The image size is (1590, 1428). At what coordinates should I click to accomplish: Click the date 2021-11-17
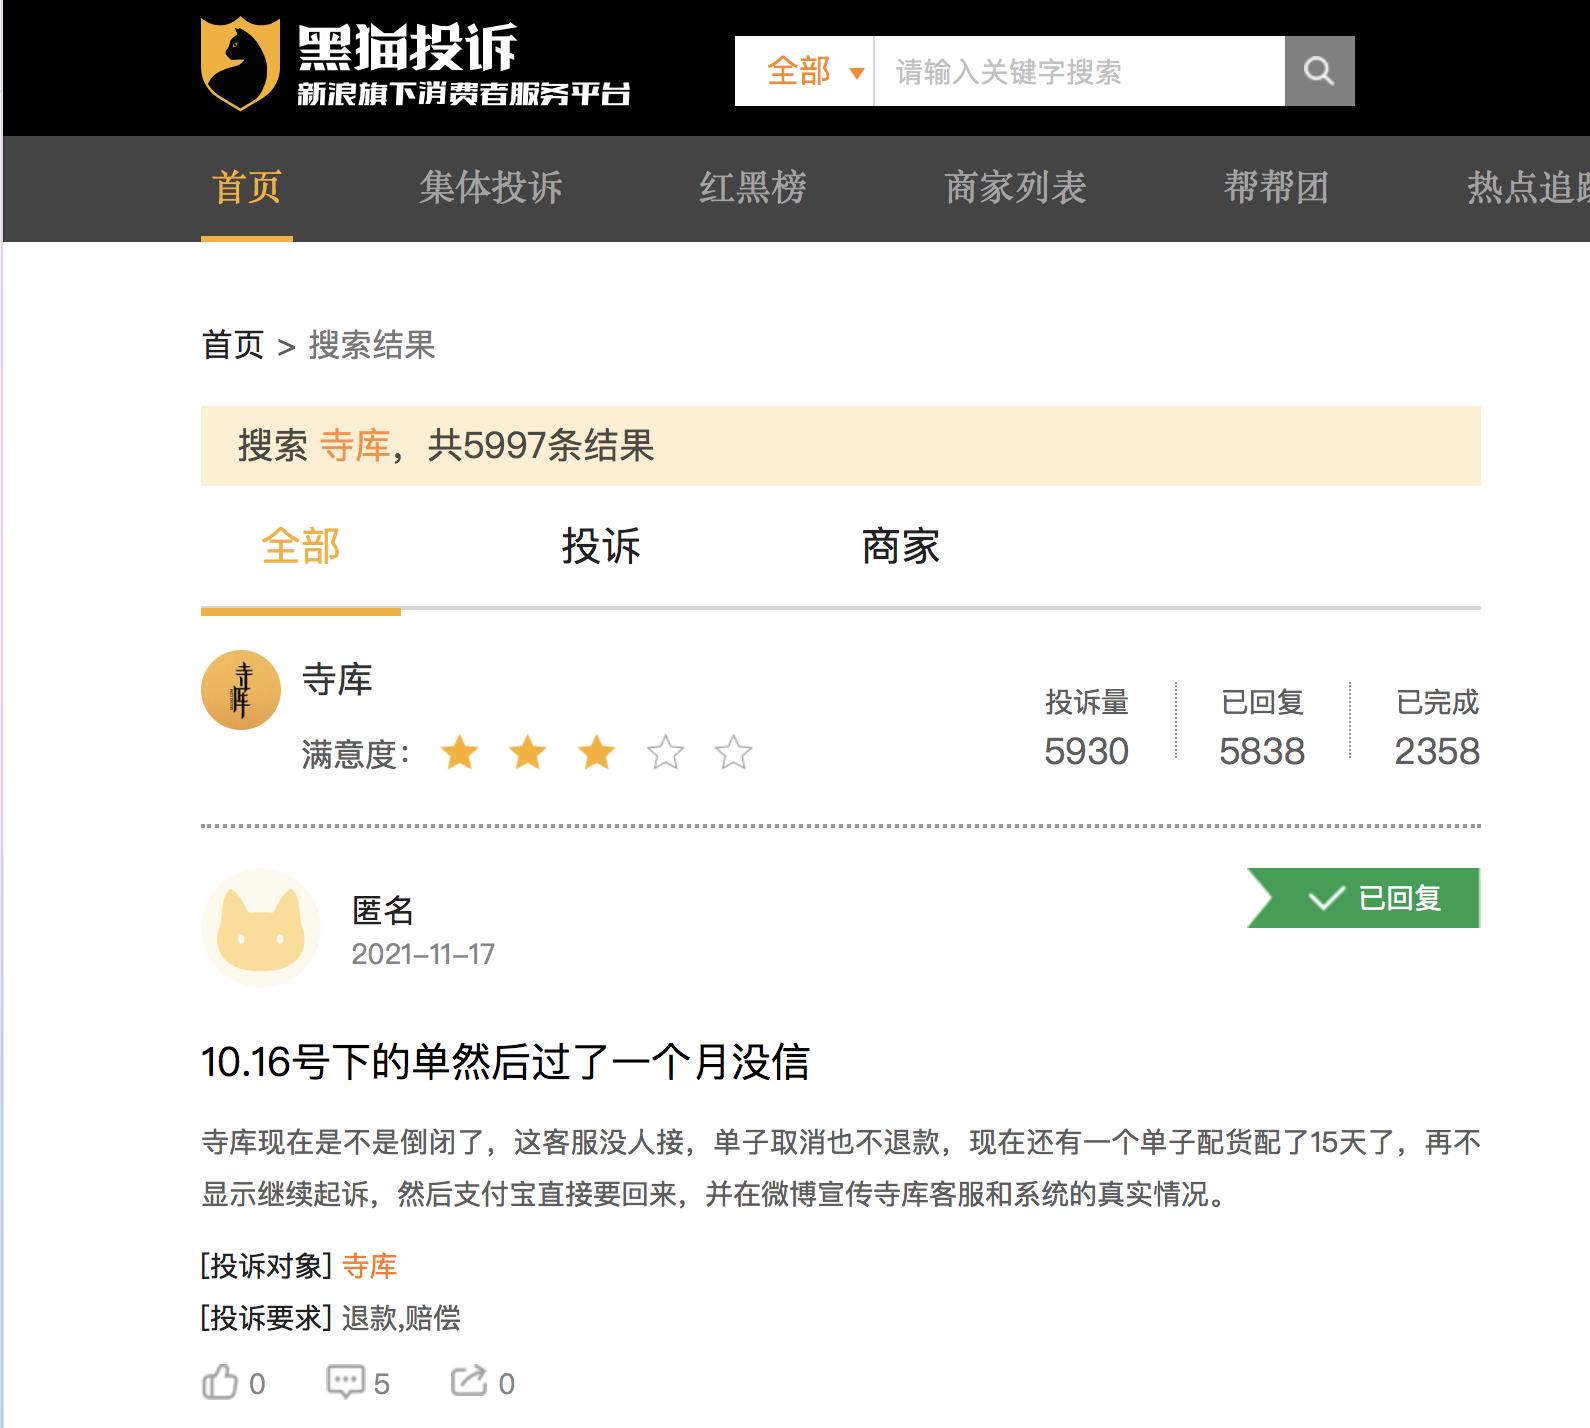click(423, 954)
